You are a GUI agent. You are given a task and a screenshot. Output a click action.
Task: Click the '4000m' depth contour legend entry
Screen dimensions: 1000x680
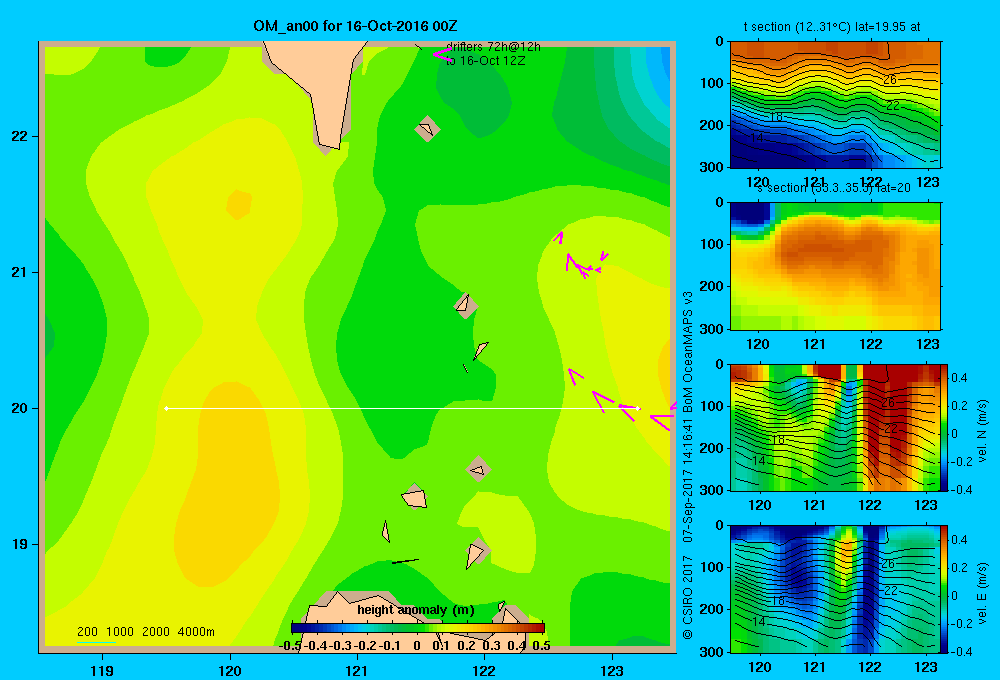196,632
